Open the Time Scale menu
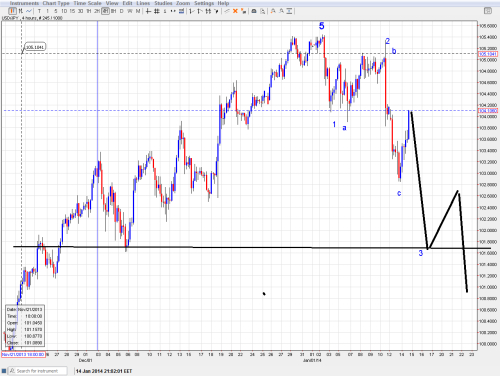 (x=87, y=3)
